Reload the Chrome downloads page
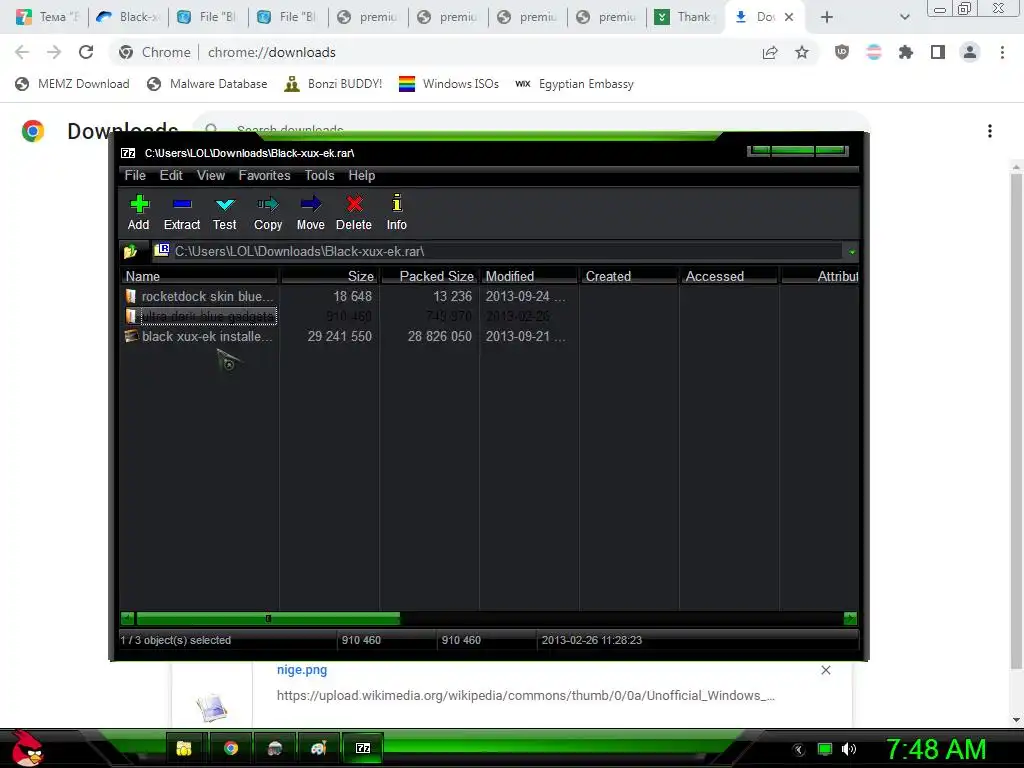The height and width of the screenshot is (768, 1024). pos(86,52)
